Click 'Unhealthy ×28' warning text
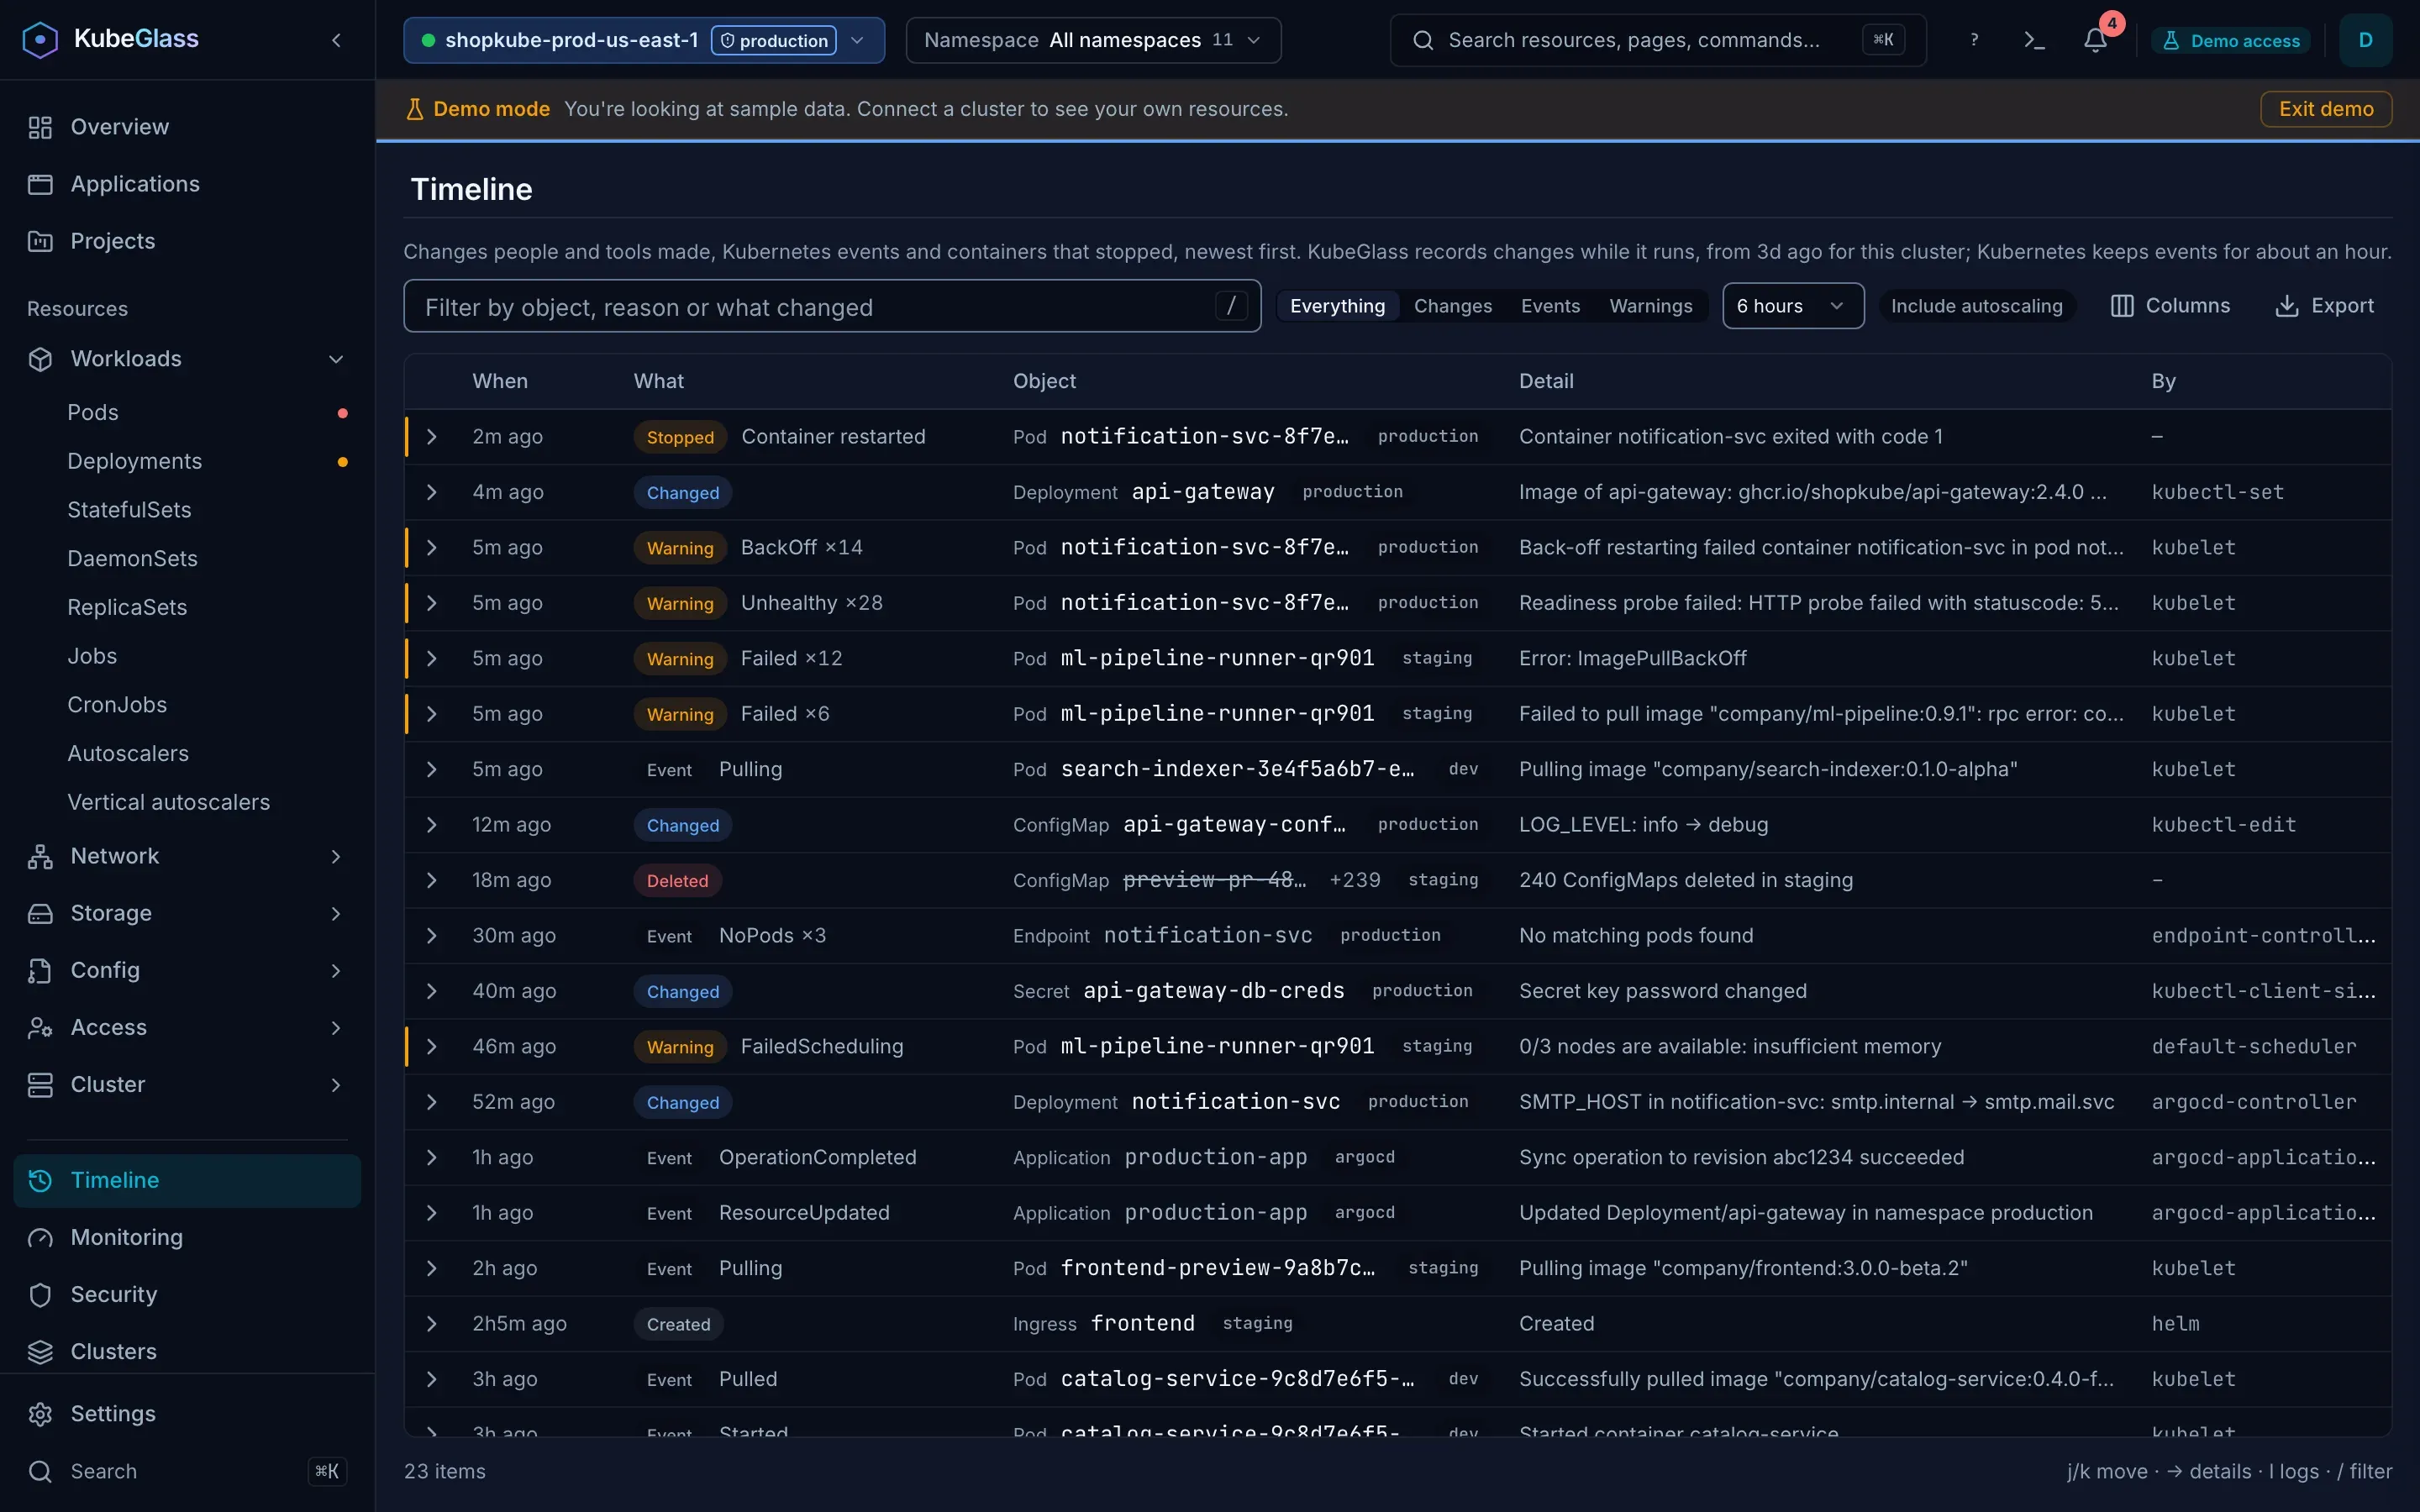Viewport: 2420px width, 1512px height. pos(812,603)
